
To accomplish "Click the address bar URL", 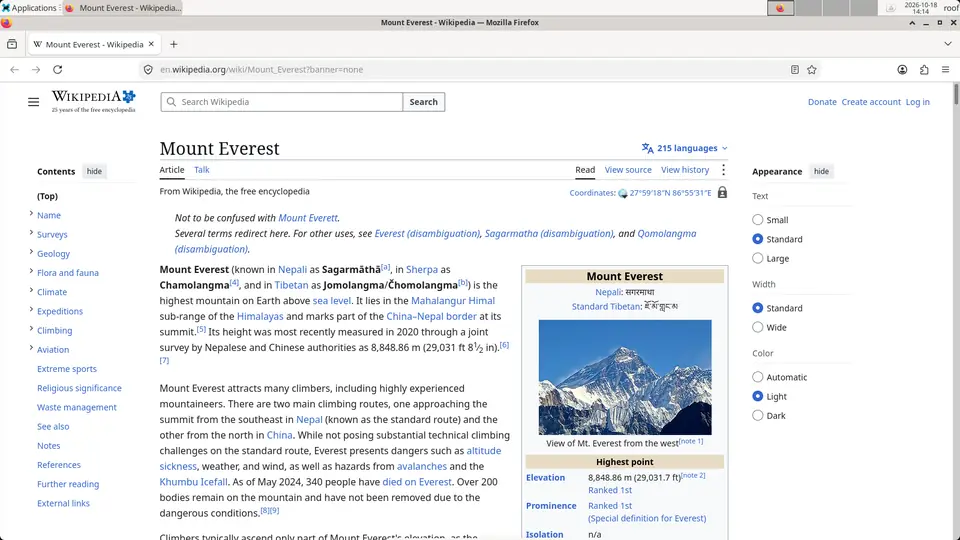I will click(x=262, y=70).
